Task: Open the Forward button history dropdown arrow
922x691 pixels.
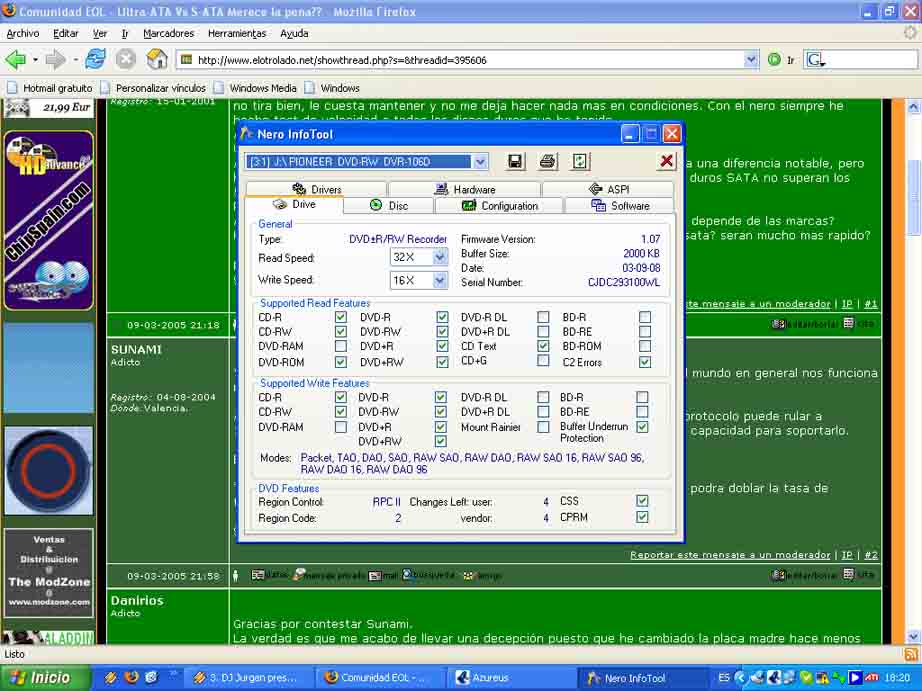Action: [75, 60]
